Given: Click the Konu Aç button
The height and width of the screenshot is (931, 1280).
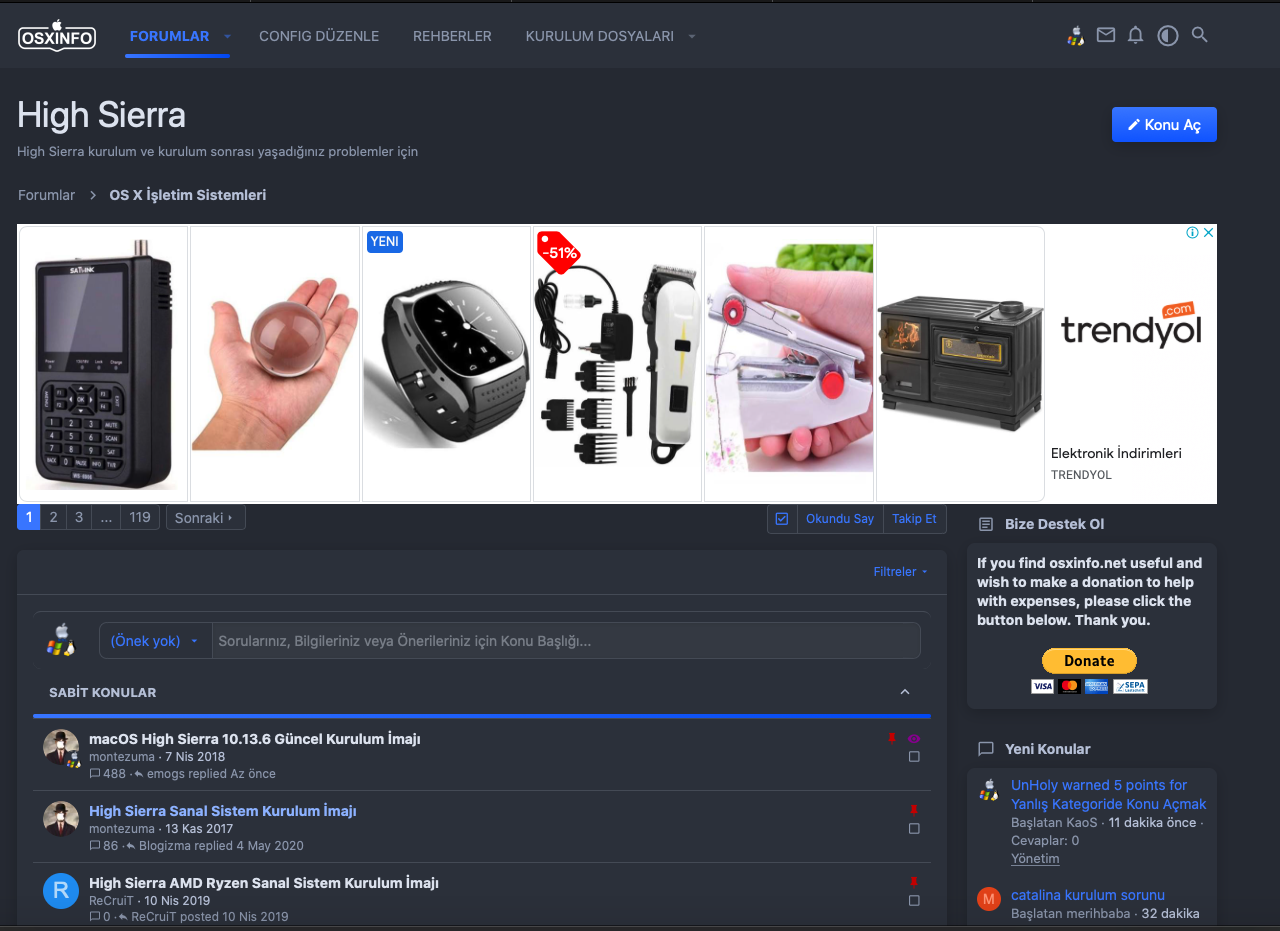Looking at the screenshot, I should pos(1164,125).
